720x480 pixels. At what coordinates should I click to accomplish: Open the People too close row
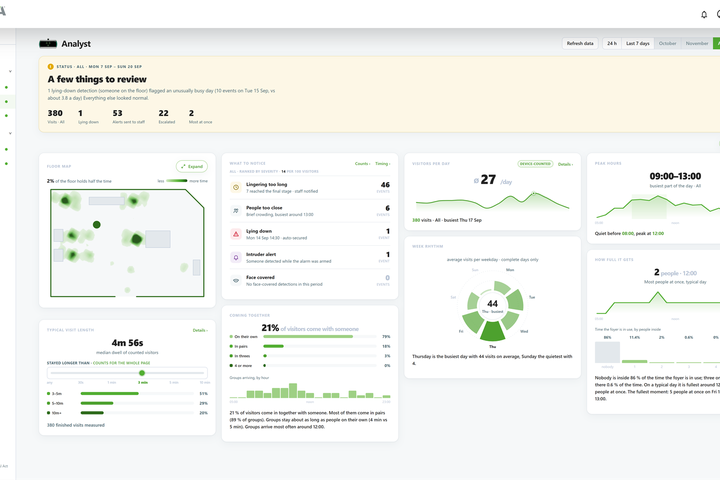tap(310, 211)
